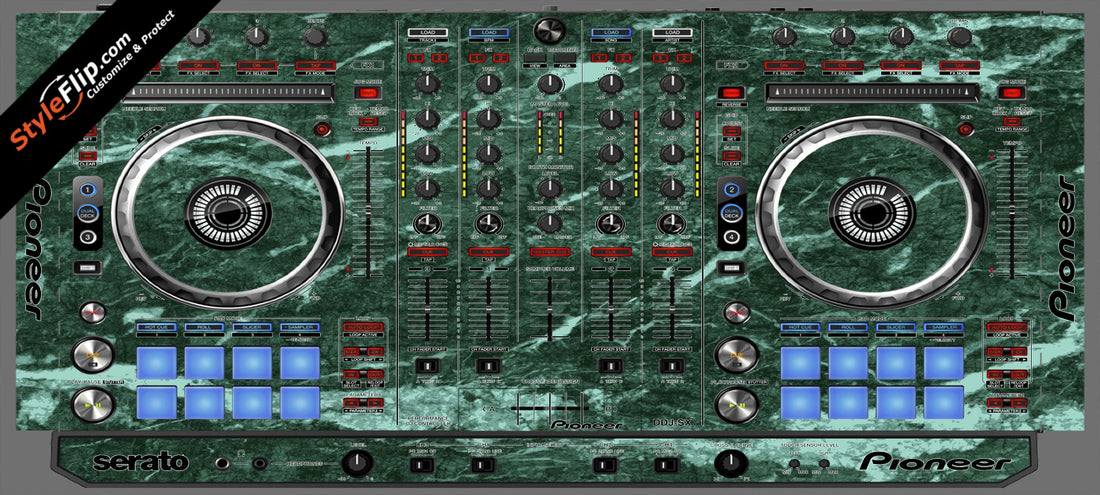Click the channel 1 FILTER knob
This screenshot has height=495, width=1100.
pos(488,224)
